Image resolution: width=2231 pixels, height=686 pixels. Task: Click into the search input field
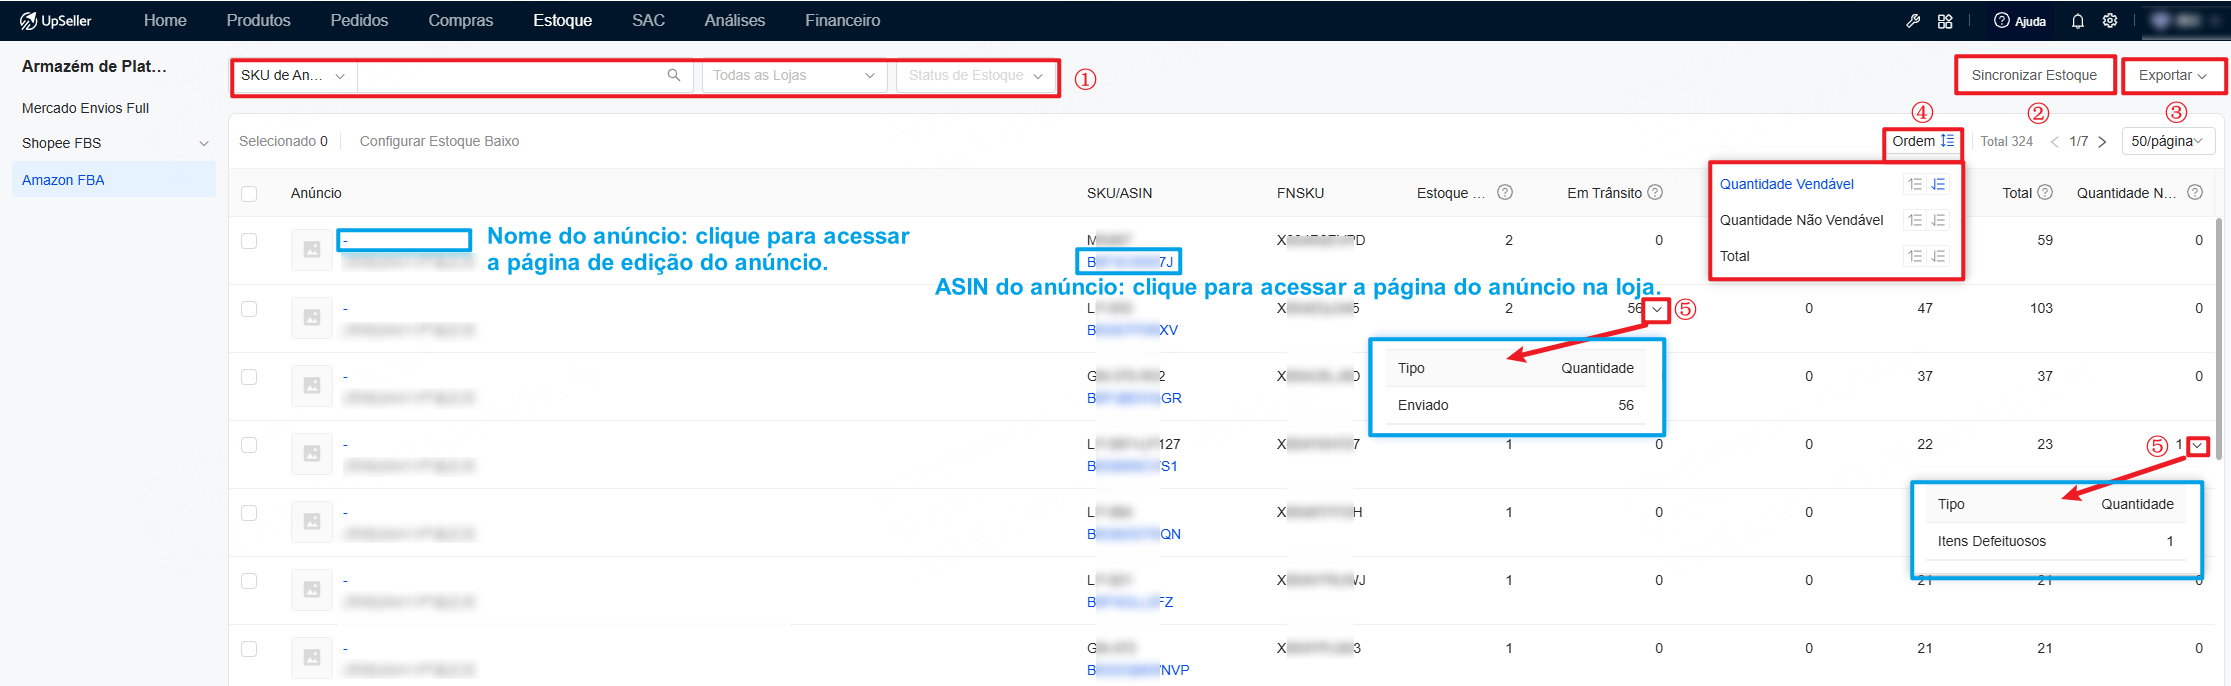(510, 75)
